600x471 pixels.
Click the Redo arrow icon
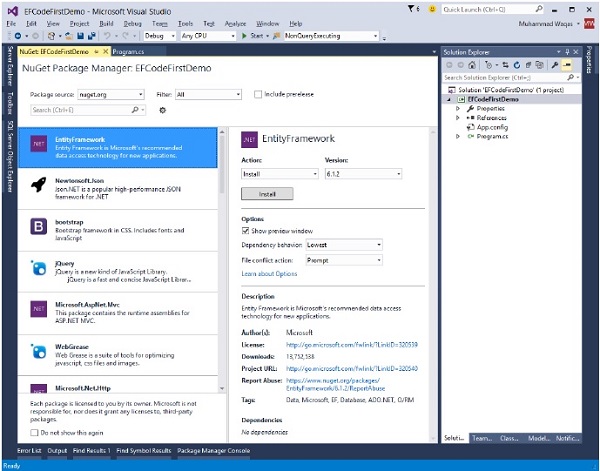tap(125, 36)
